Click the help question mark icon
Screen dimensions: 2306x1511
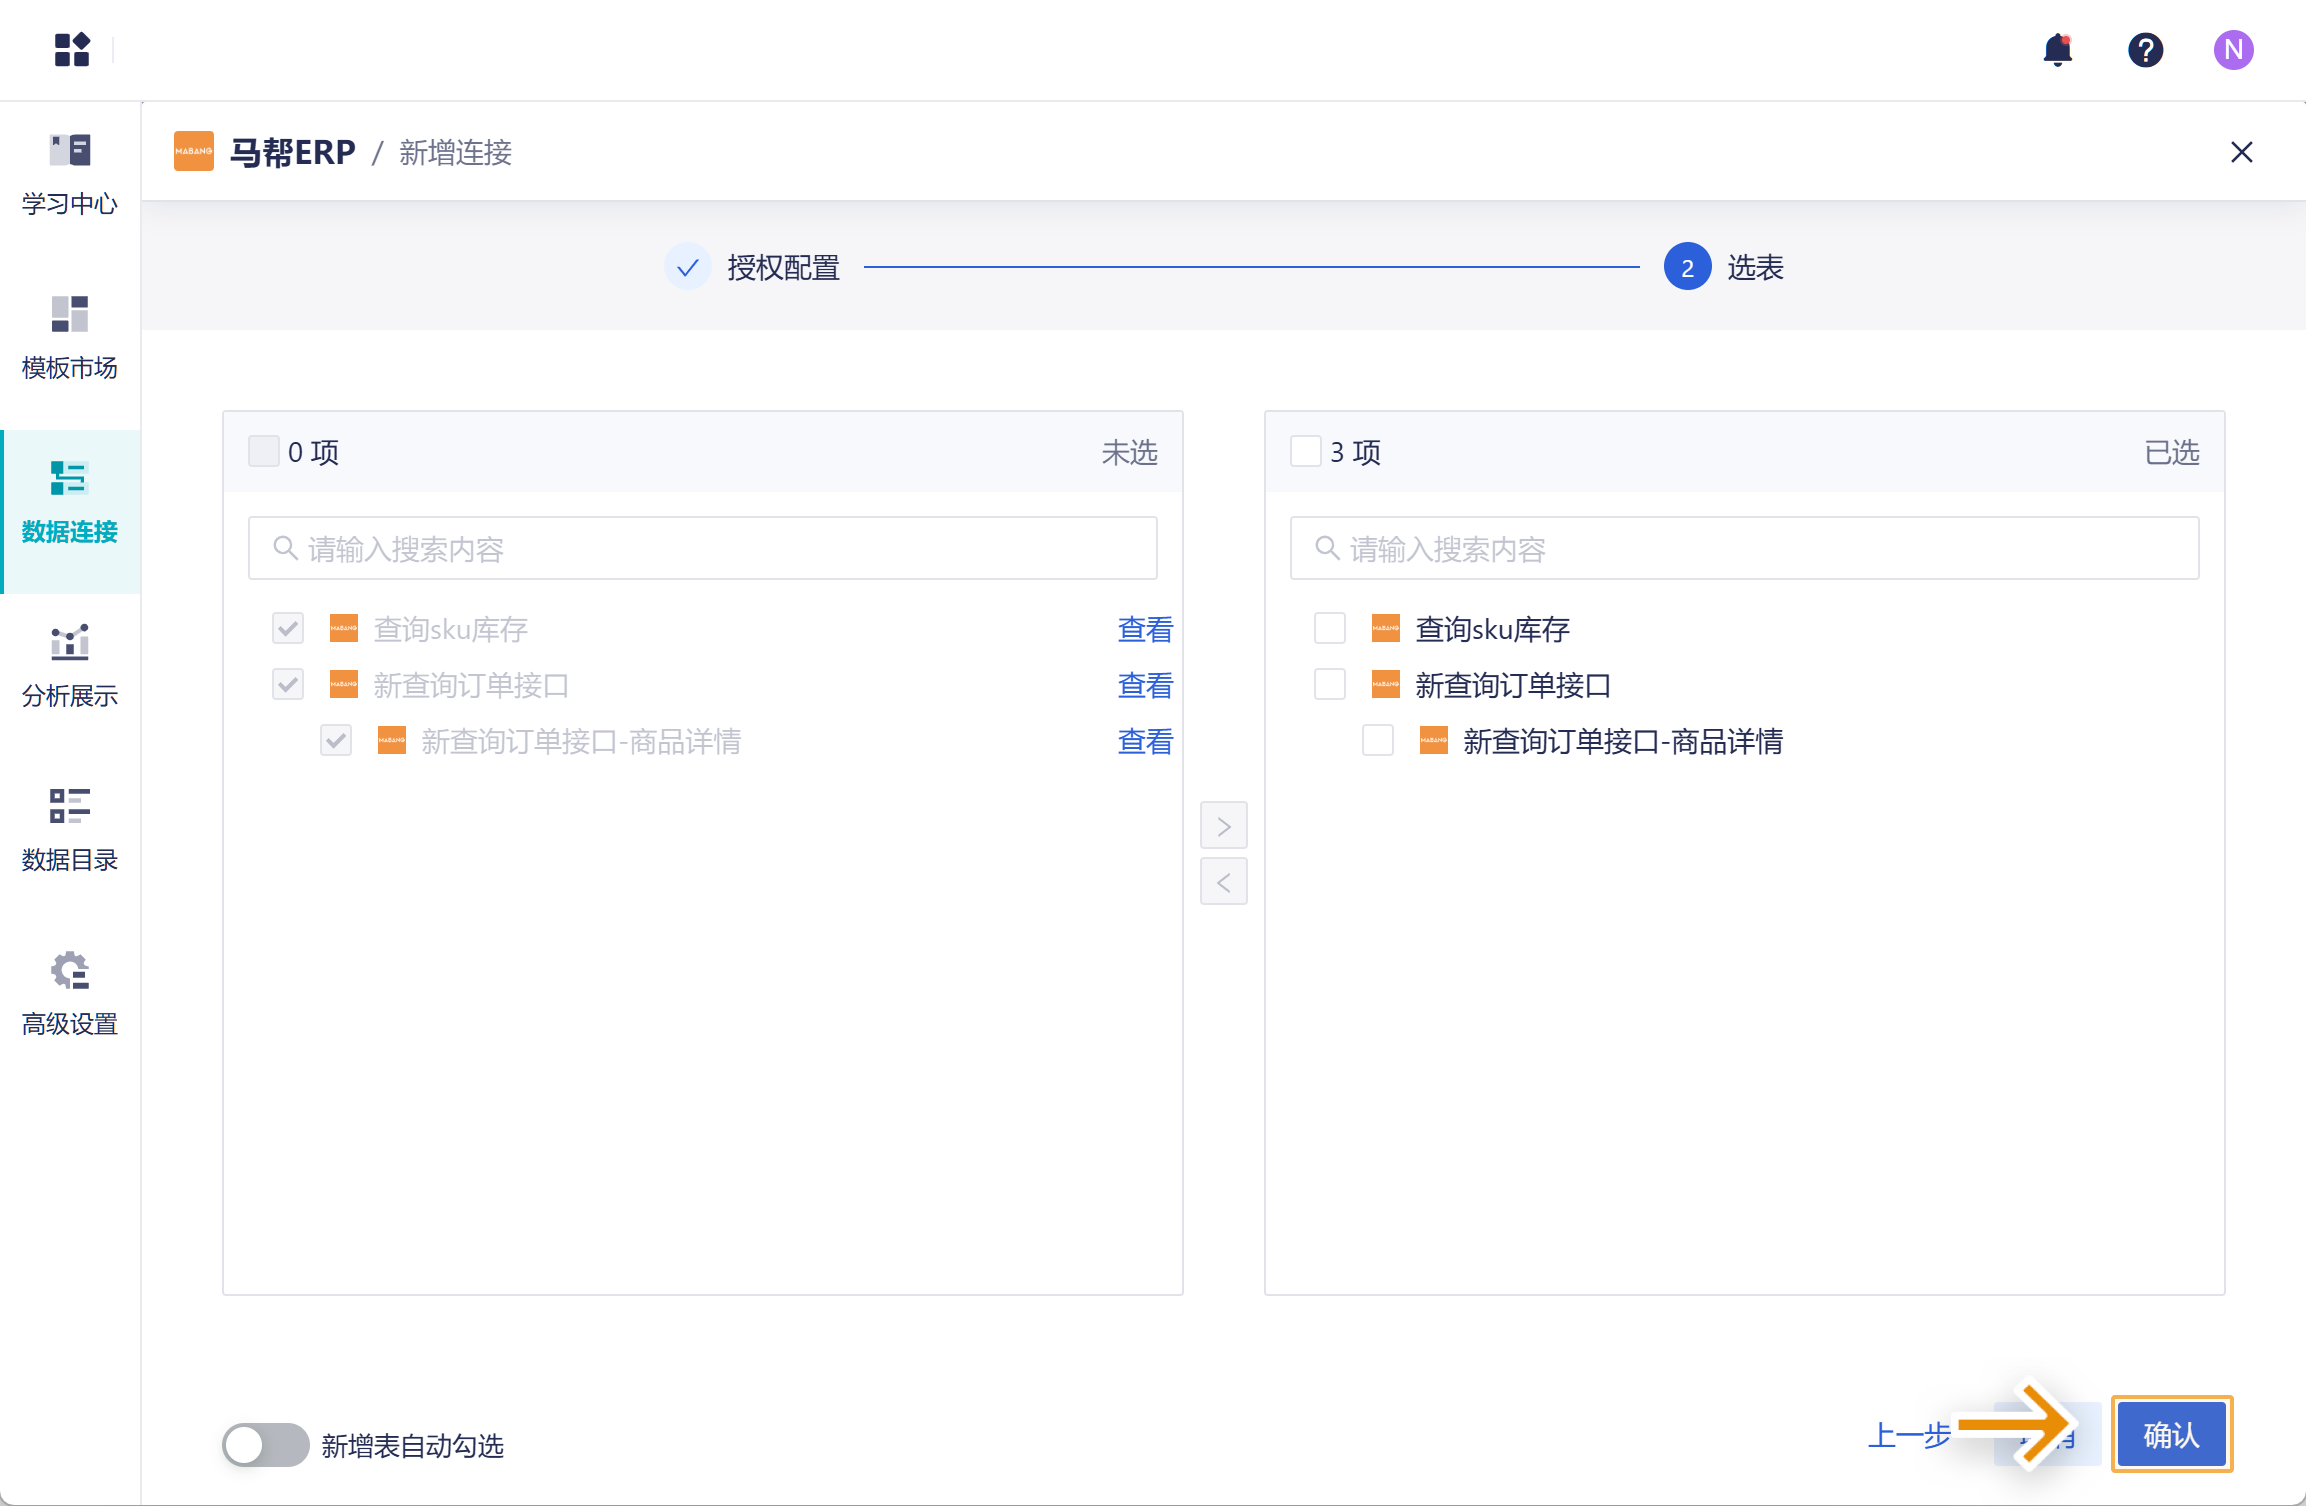coord(2145,49)
